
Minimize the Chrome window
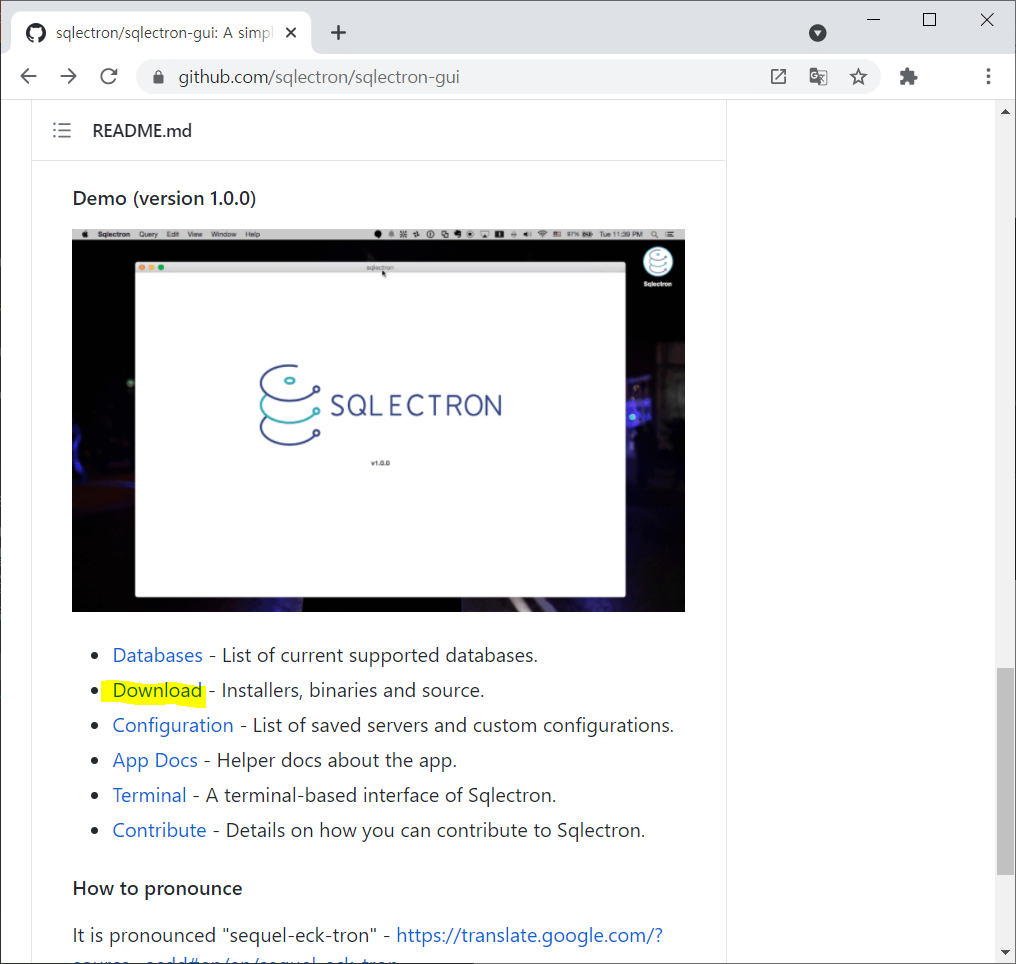873,19
